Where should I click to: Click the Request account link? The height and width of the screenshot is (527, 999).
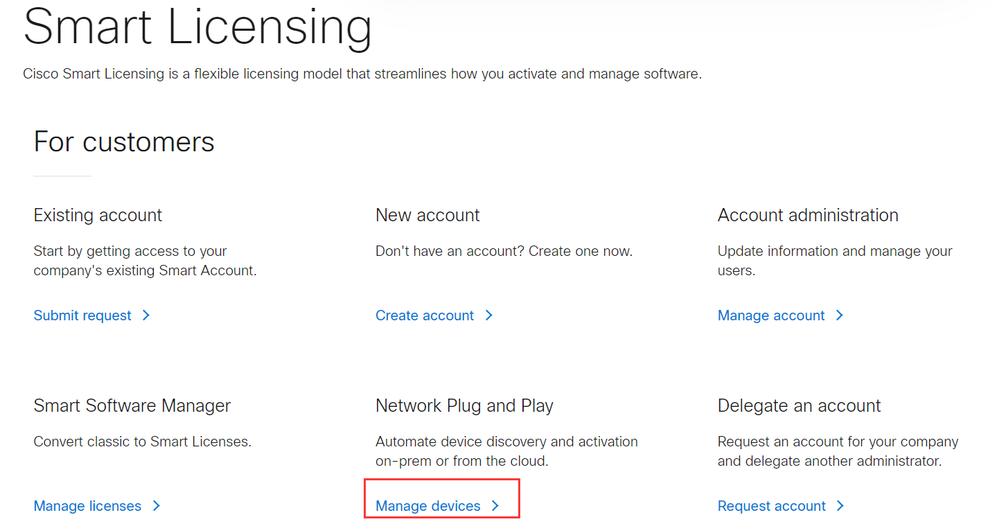click(772, 506)
